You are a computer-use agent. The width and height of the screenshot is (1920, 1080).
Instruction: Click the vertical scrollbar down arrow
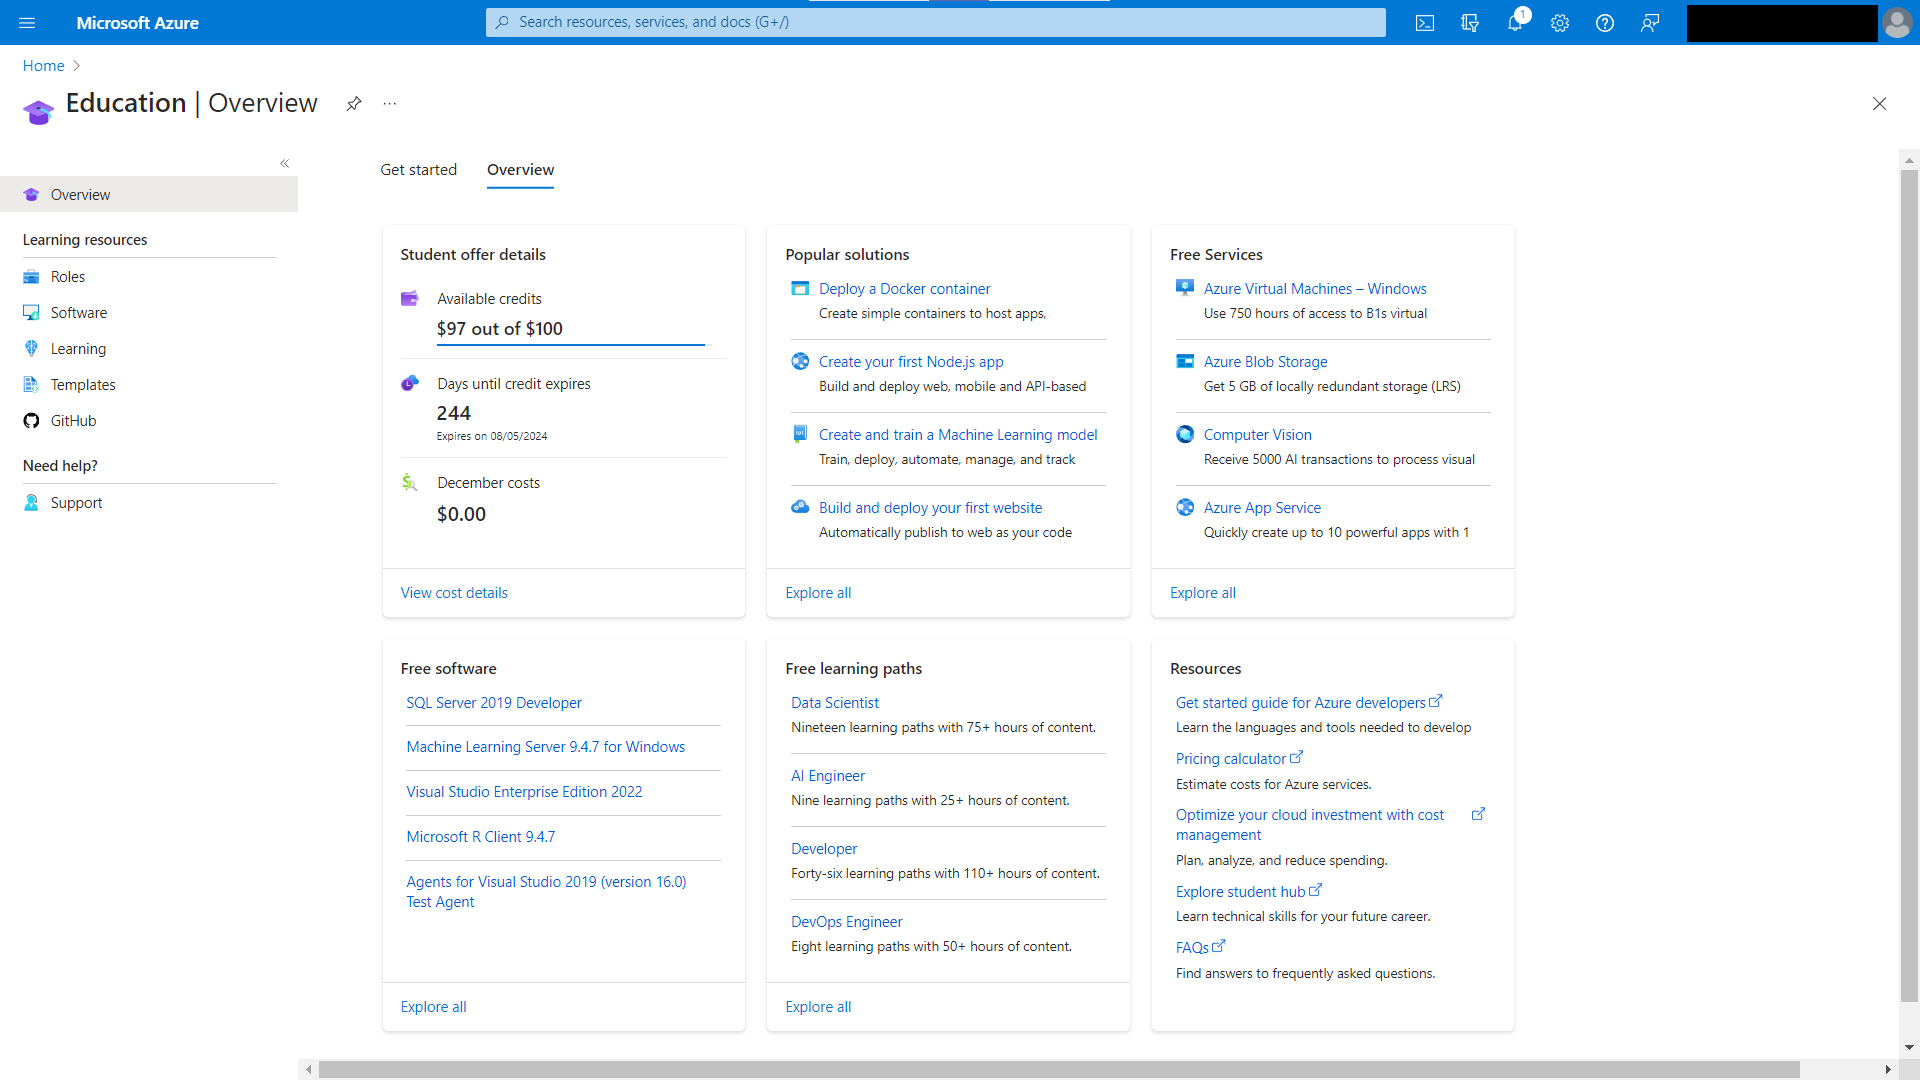pos(1909,1048)
